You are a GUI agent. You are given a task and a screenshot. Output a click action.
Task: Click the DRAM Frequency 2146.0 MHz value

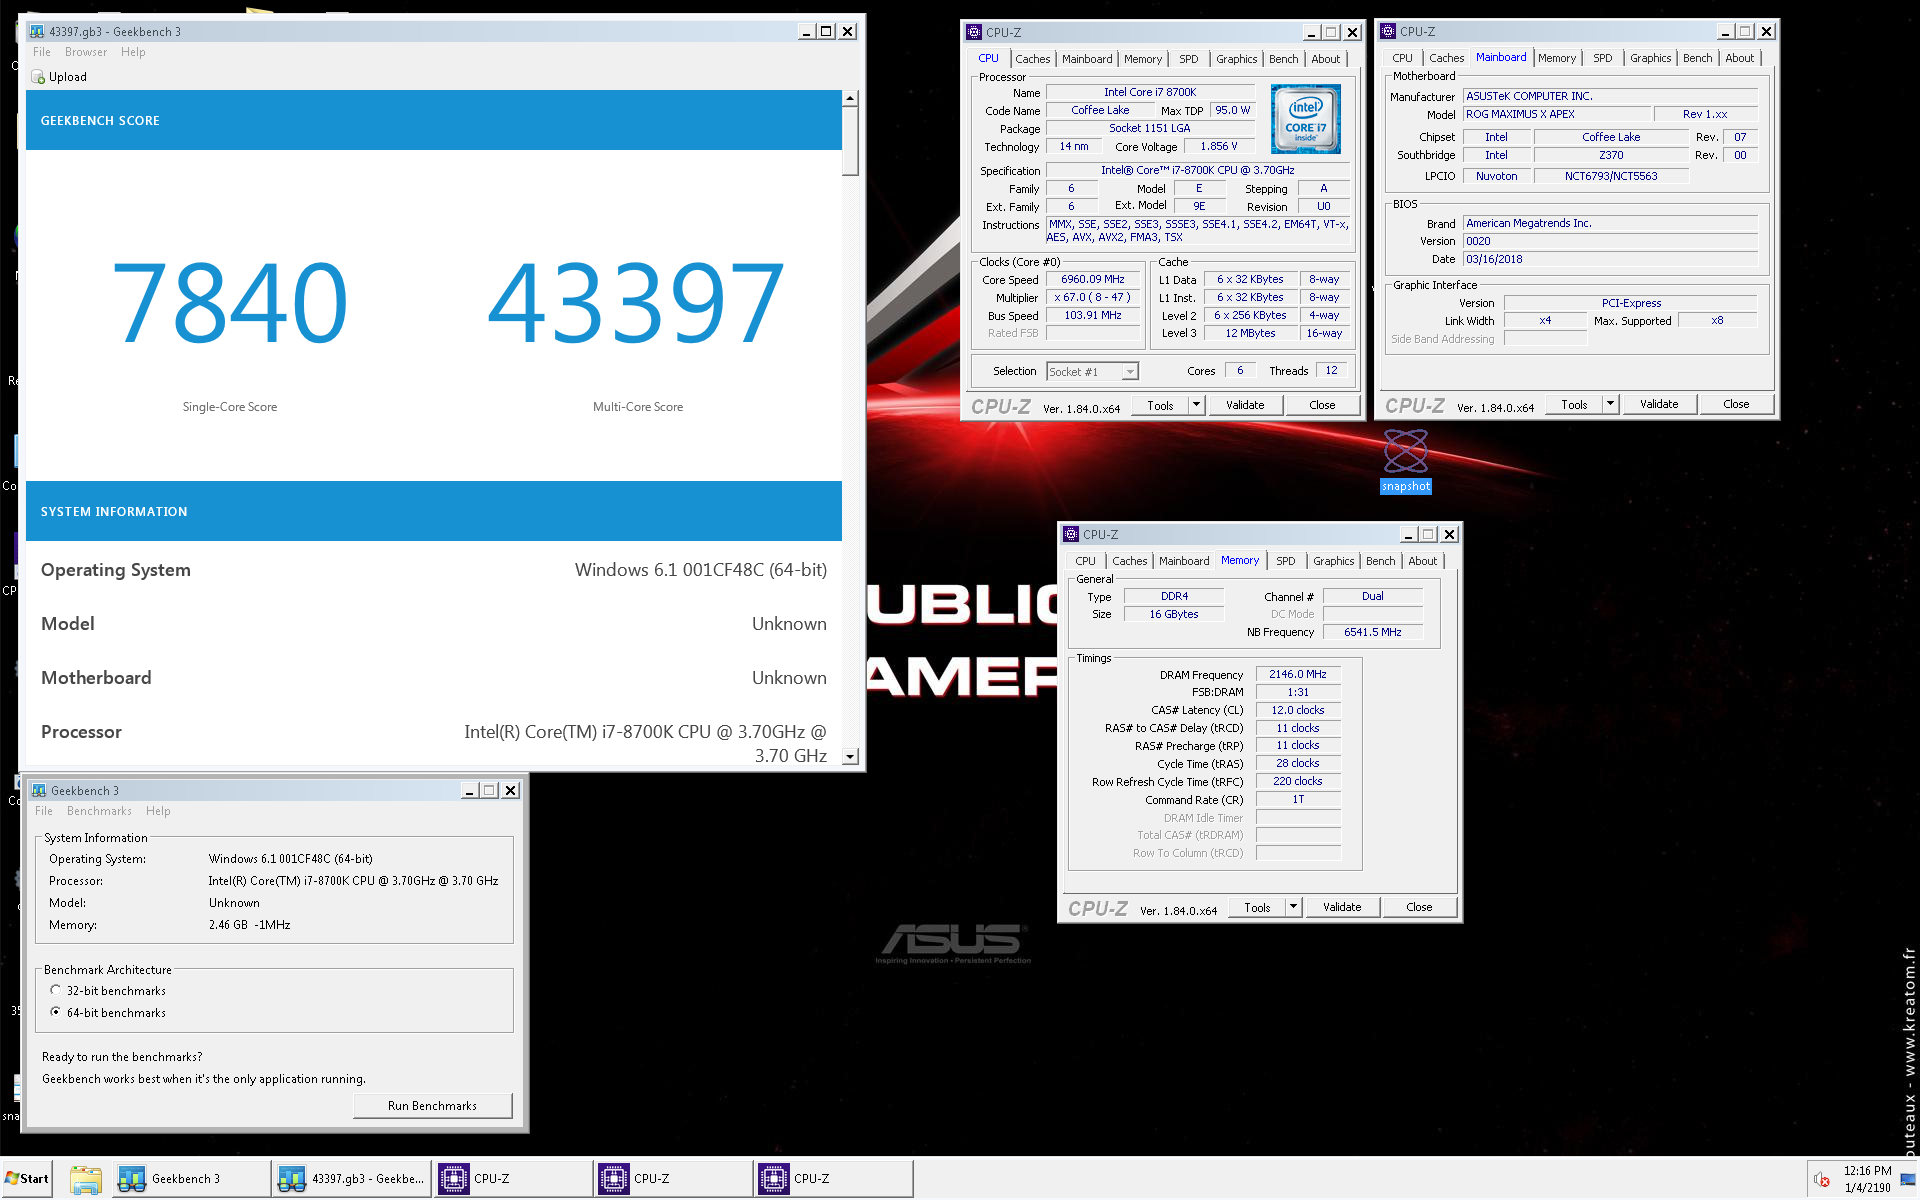[1297, 674]
